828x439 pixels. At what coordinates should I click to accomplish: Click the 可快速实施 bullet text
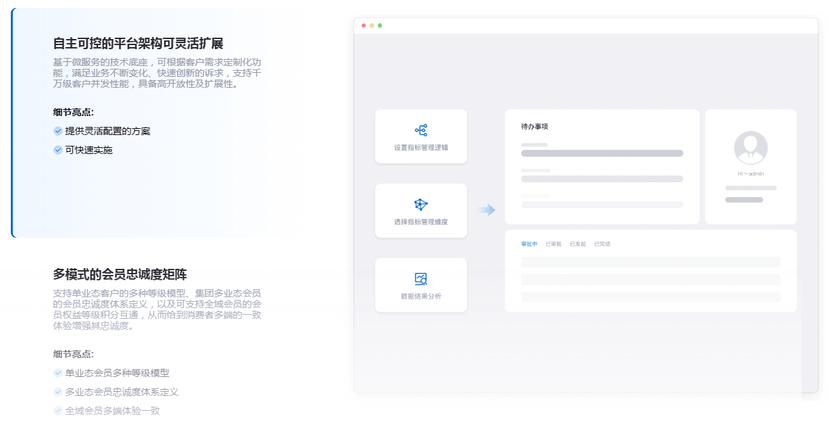89,150
